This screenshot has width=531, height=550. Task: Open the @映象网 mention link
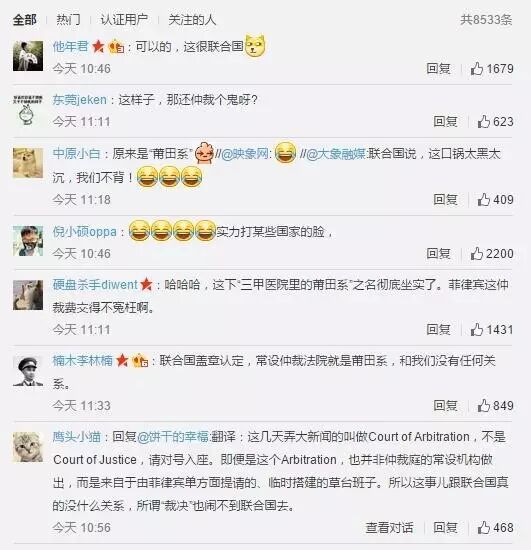(x=244, y=154)
